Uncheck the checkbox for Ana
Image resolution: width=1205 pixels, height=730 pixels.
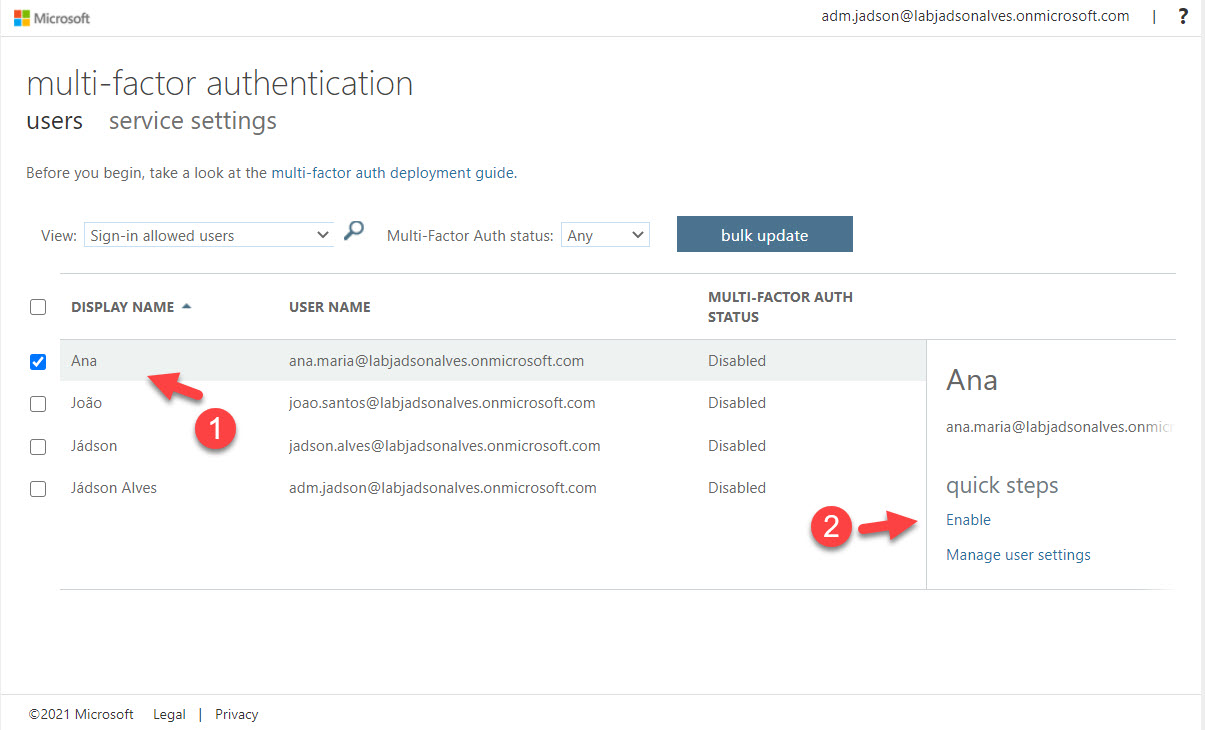[x=38, y=362]
